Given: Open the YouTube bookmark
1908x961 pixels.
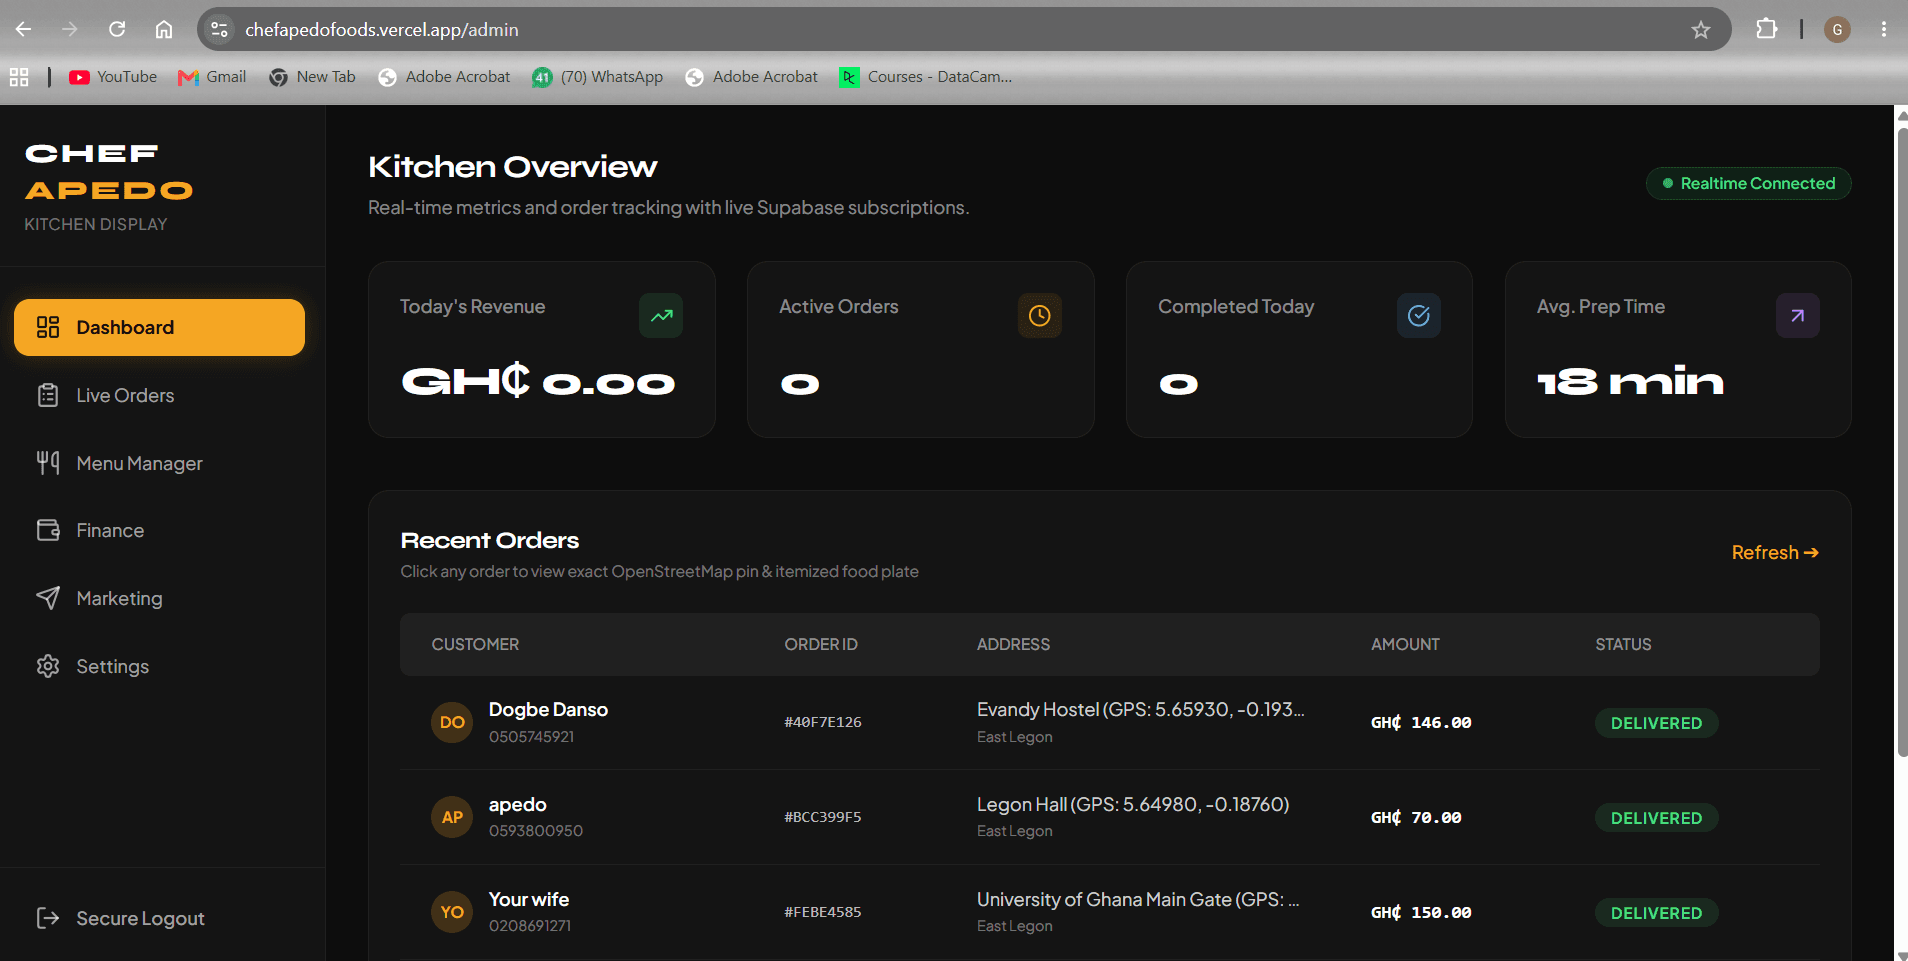Looking at the screenshot, I should (x=113, y=77).
